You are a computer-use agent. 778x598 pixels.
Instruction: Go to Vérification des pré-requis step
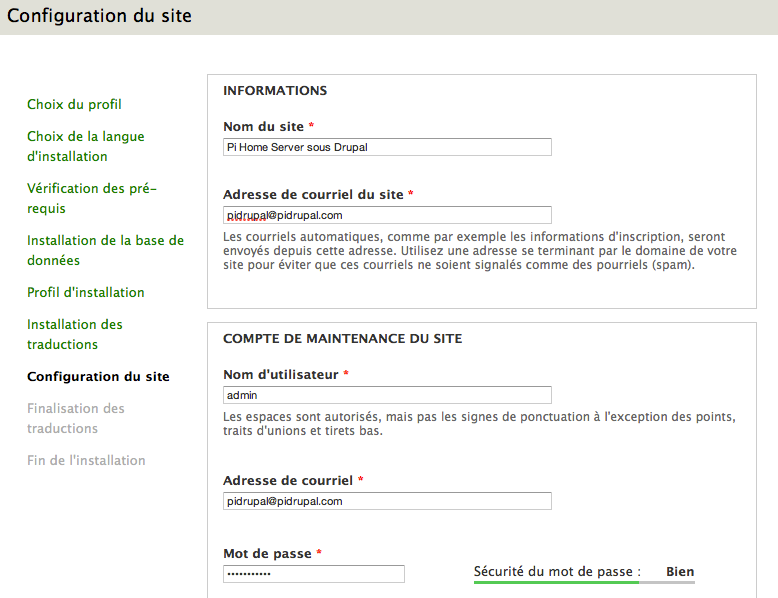[x=92, y=198]
